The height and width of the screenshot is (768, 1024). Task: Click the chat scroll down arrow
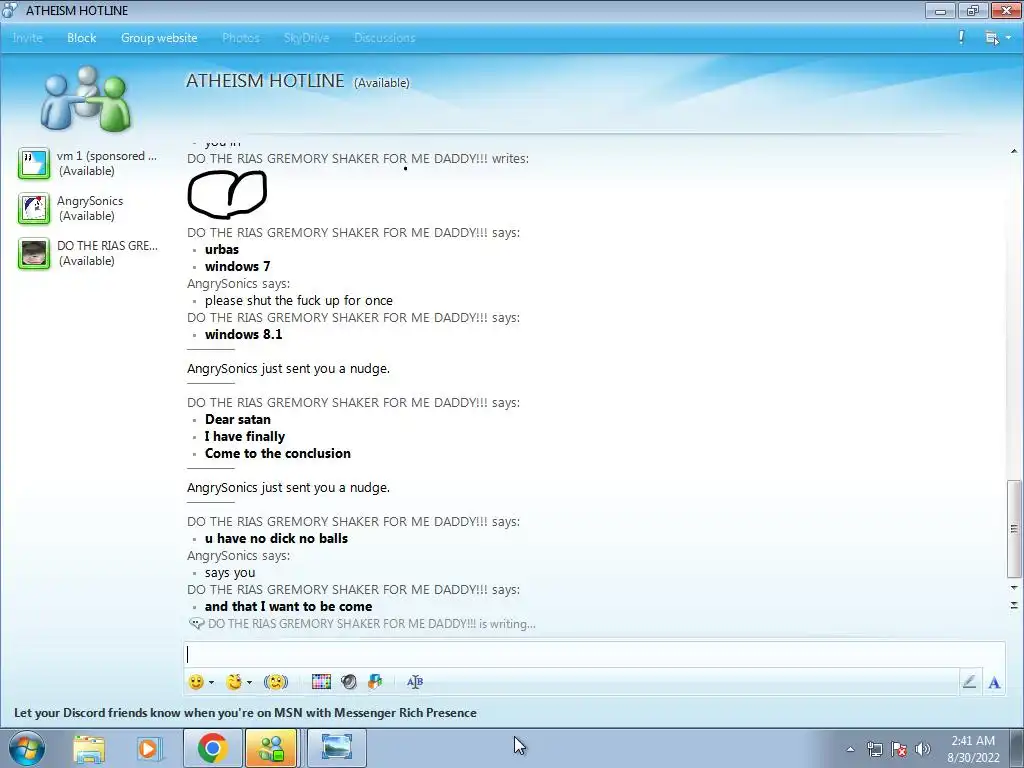(1014, 588)
